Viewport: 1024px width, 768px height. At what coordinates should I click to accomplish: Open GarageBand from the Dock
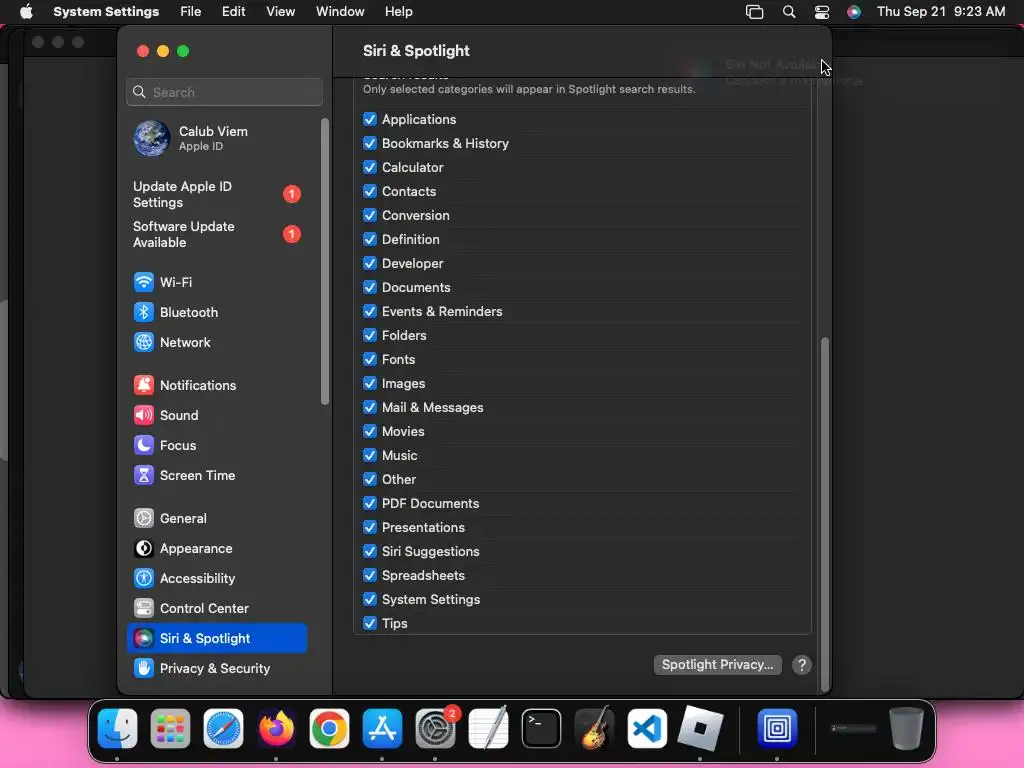point(594,728)
